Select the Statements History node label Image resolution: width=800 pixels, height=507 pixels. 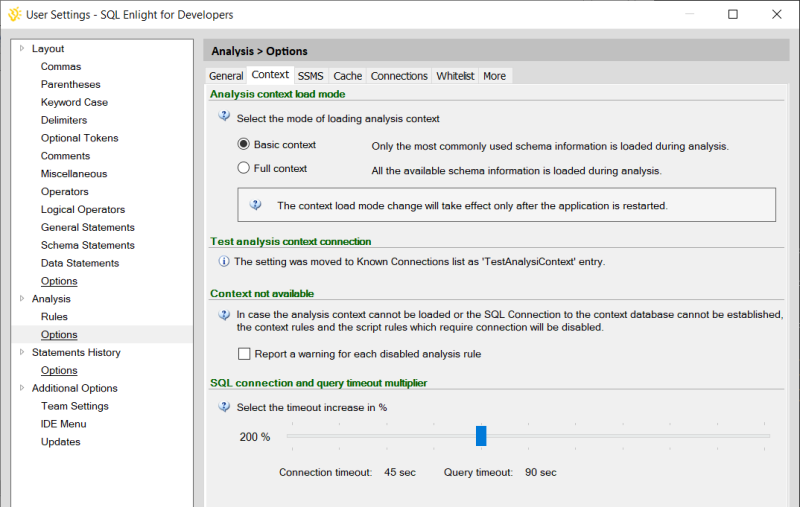[76, 352]
